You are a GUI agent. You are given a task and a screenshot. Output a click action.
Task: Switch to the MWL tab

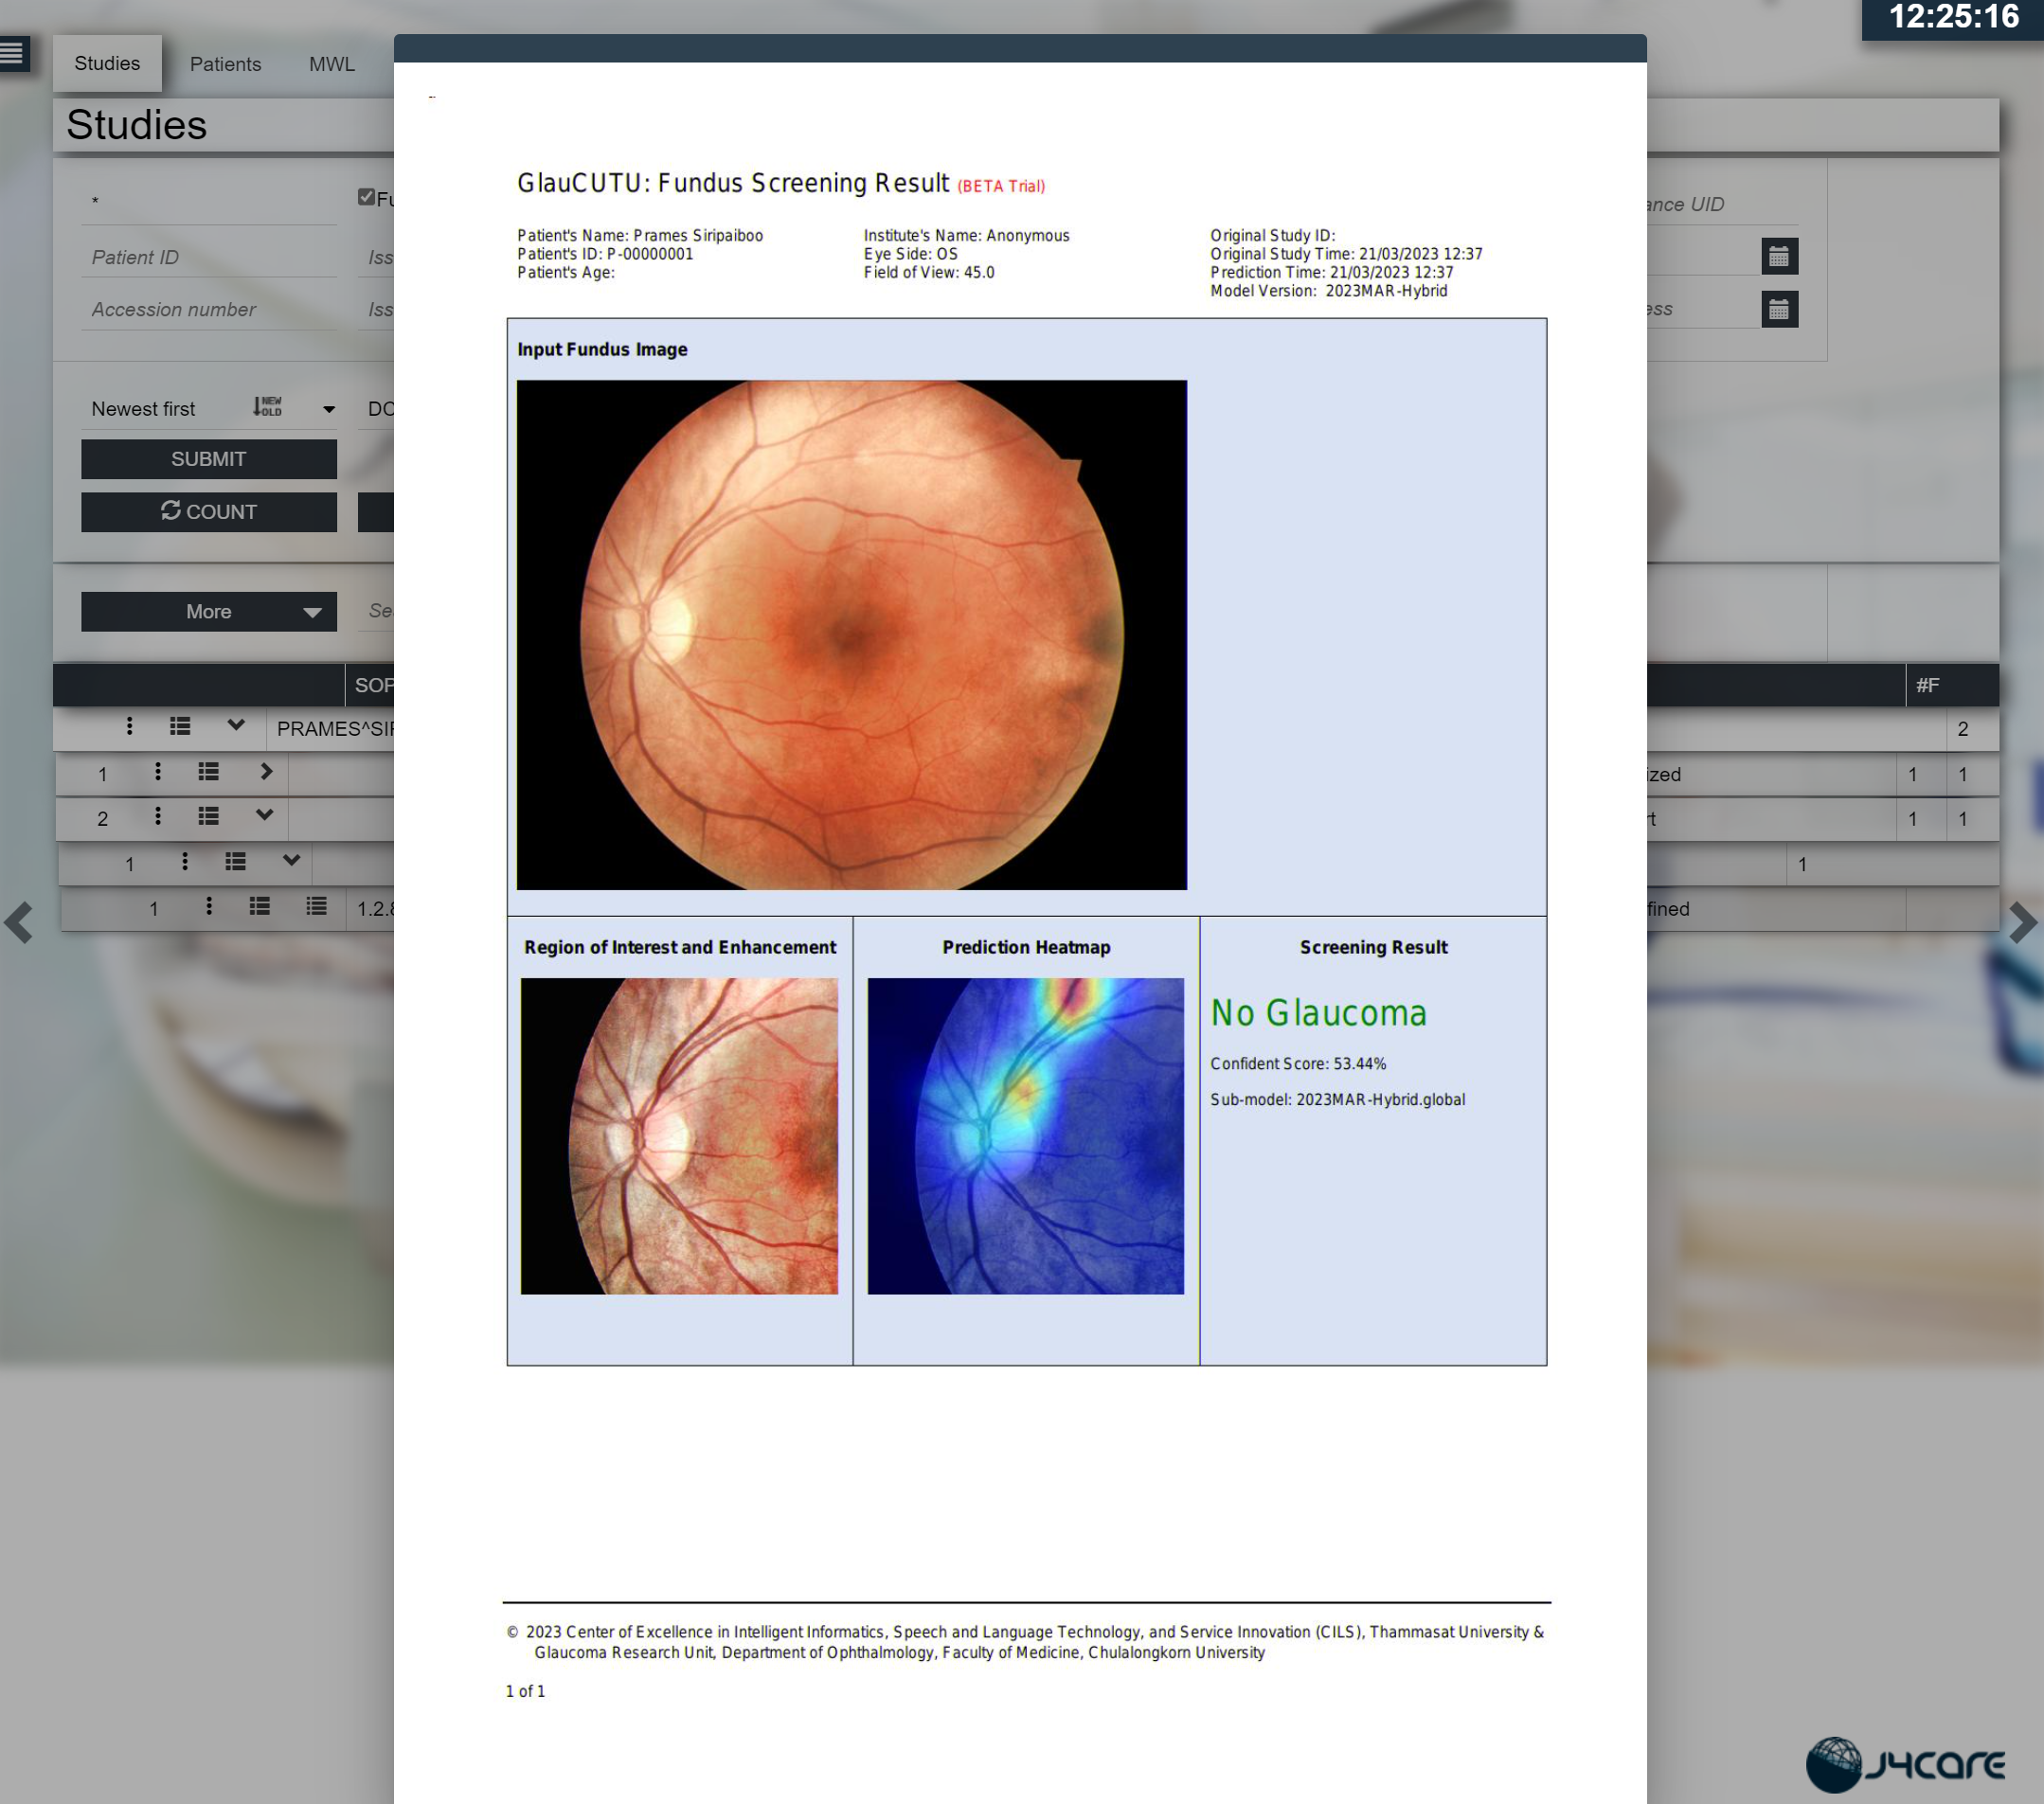tap(331, 64)
